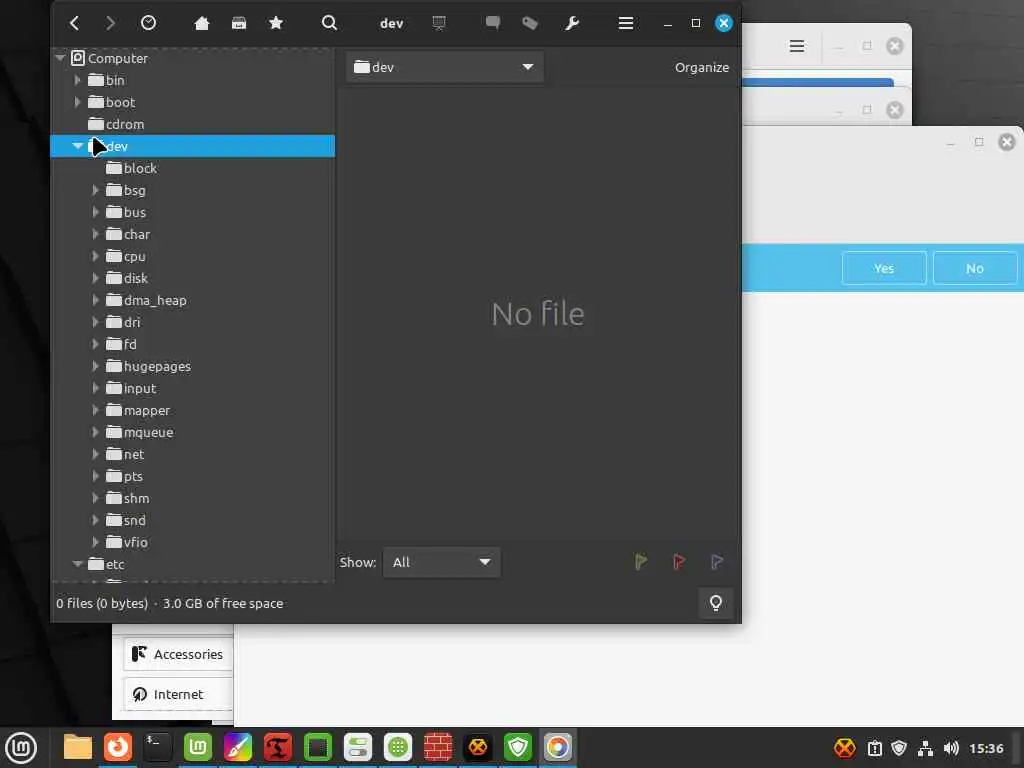
Task: Open the Linux Mint start menu
Action: [x=21, y=748]
